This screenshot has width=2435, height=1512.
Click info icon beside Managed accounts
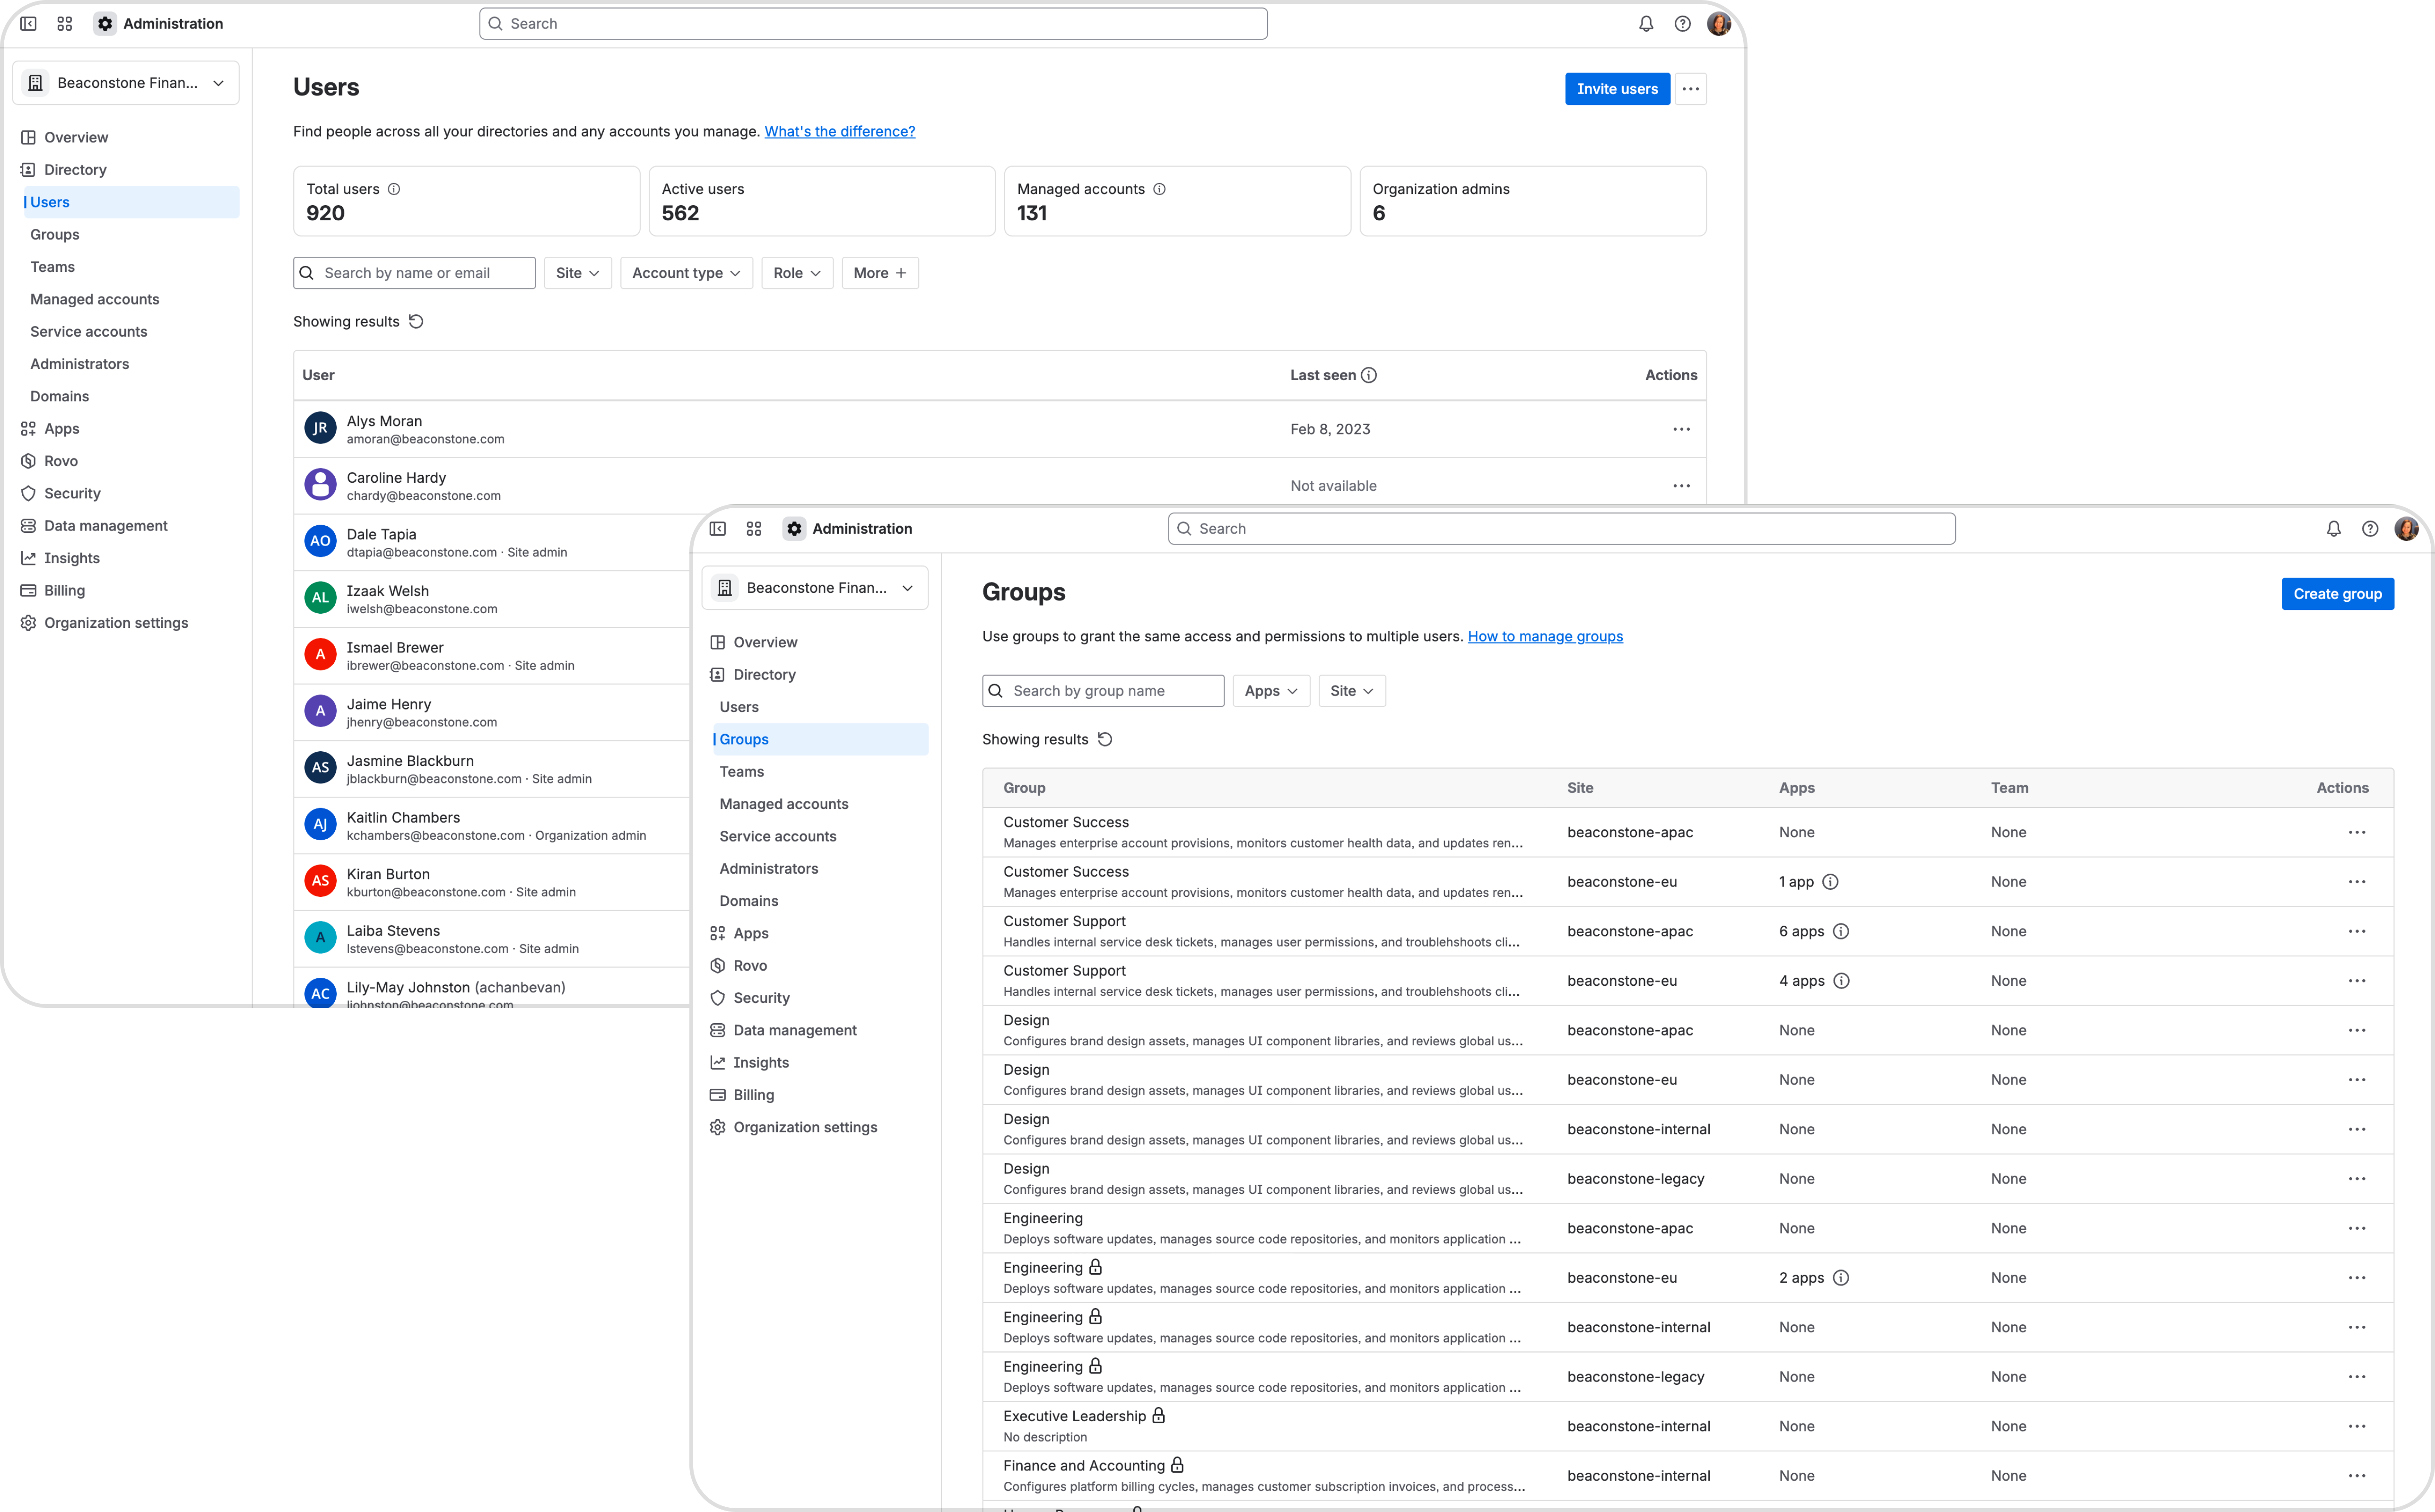pyautogui.click(x=1160, y=189)
